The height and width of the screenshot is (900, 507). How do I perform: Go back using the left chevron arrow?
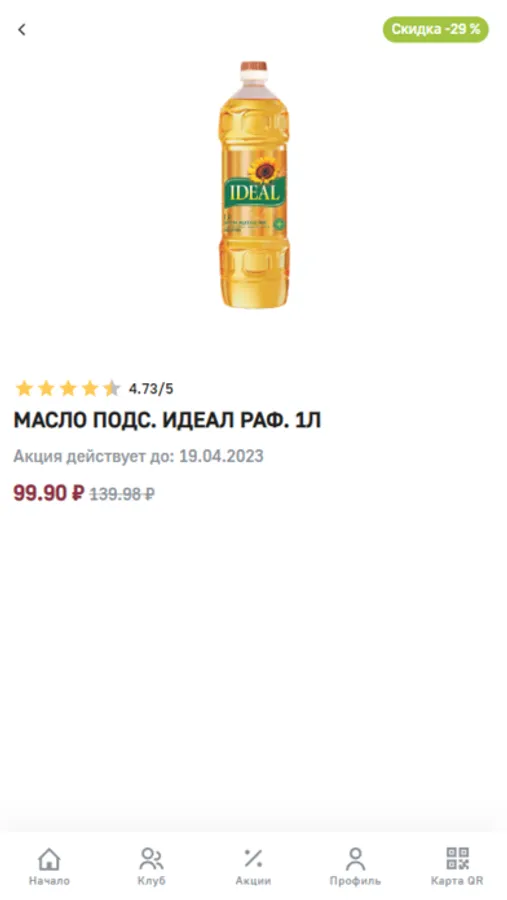point(22,29)
